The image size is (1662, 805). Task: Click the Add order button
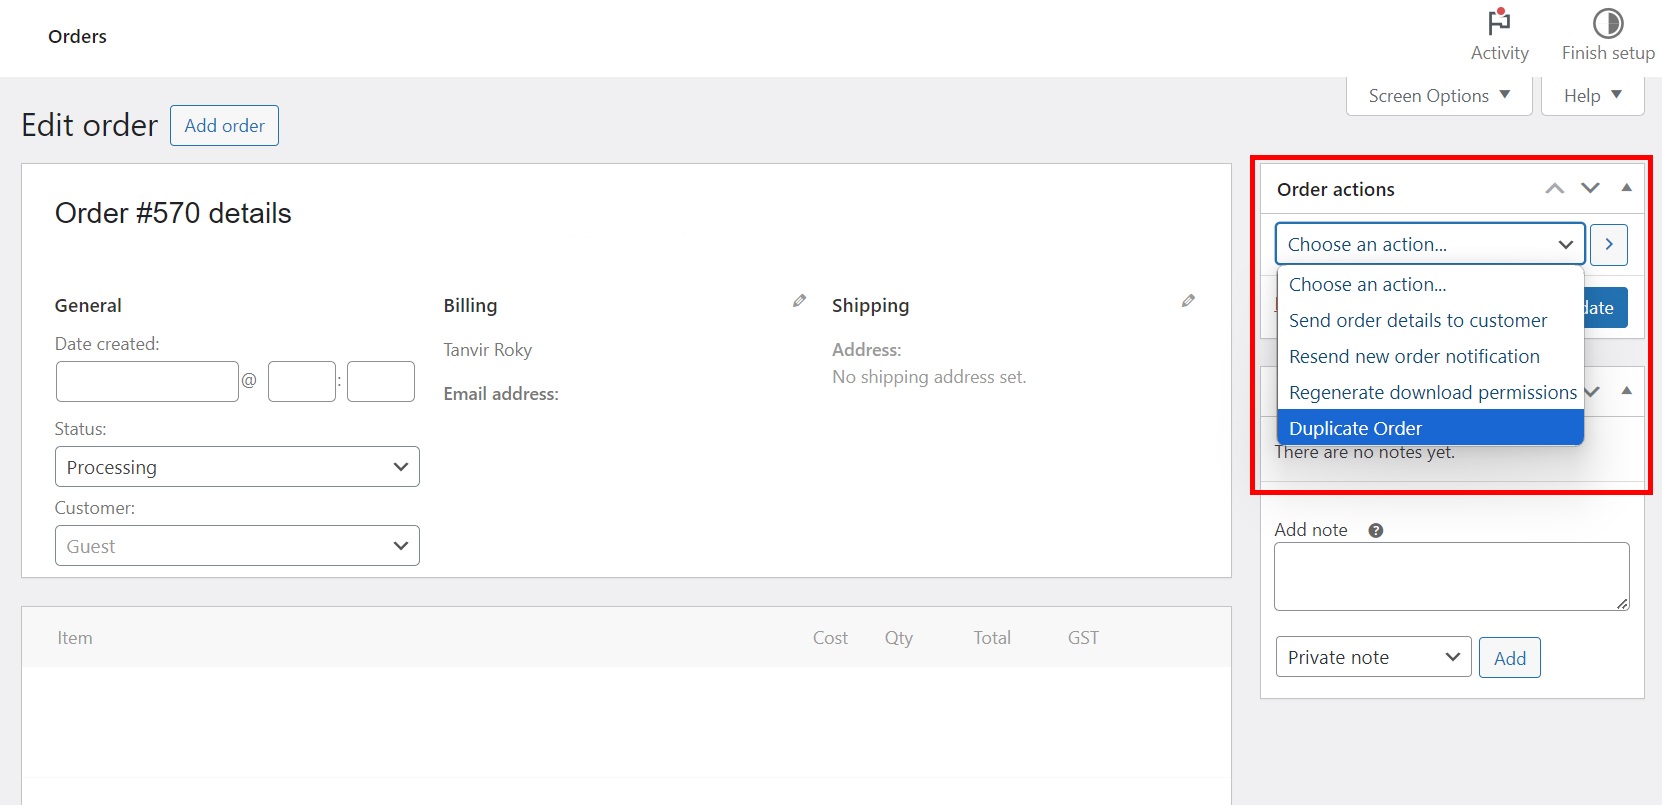coord(224,126)
